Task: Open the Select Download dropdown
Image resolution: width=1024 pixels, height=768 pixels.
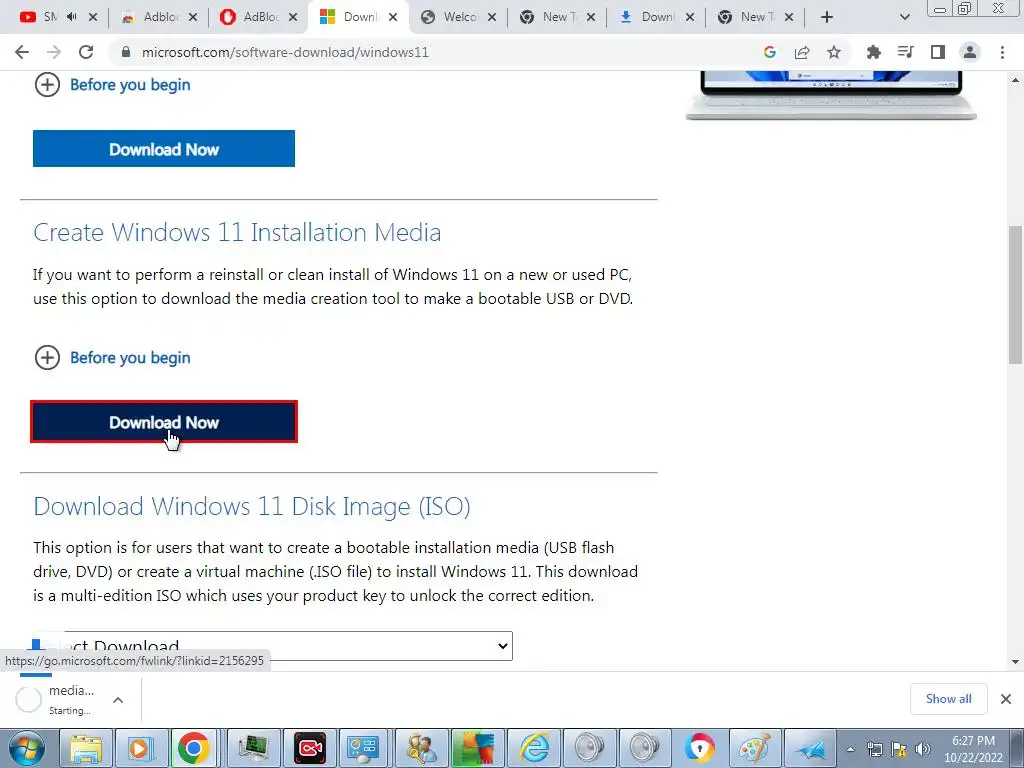Action: pos(272,646)
